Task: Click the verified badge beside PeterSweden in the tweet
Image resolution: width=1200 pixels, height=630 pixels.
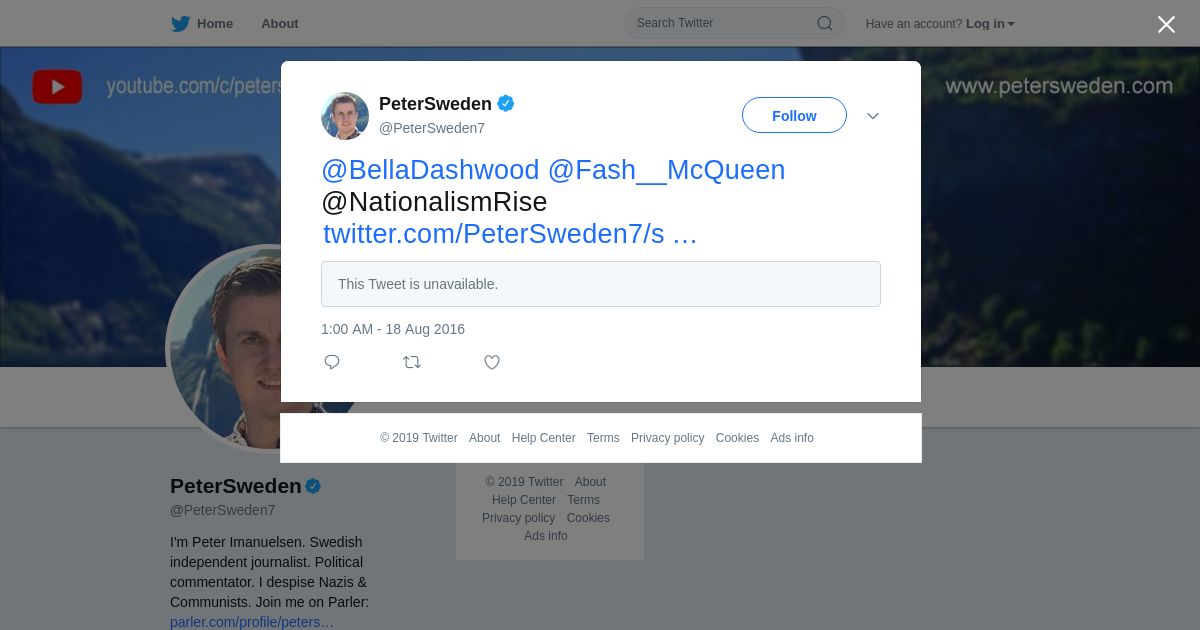Action: tap(506, 103)
